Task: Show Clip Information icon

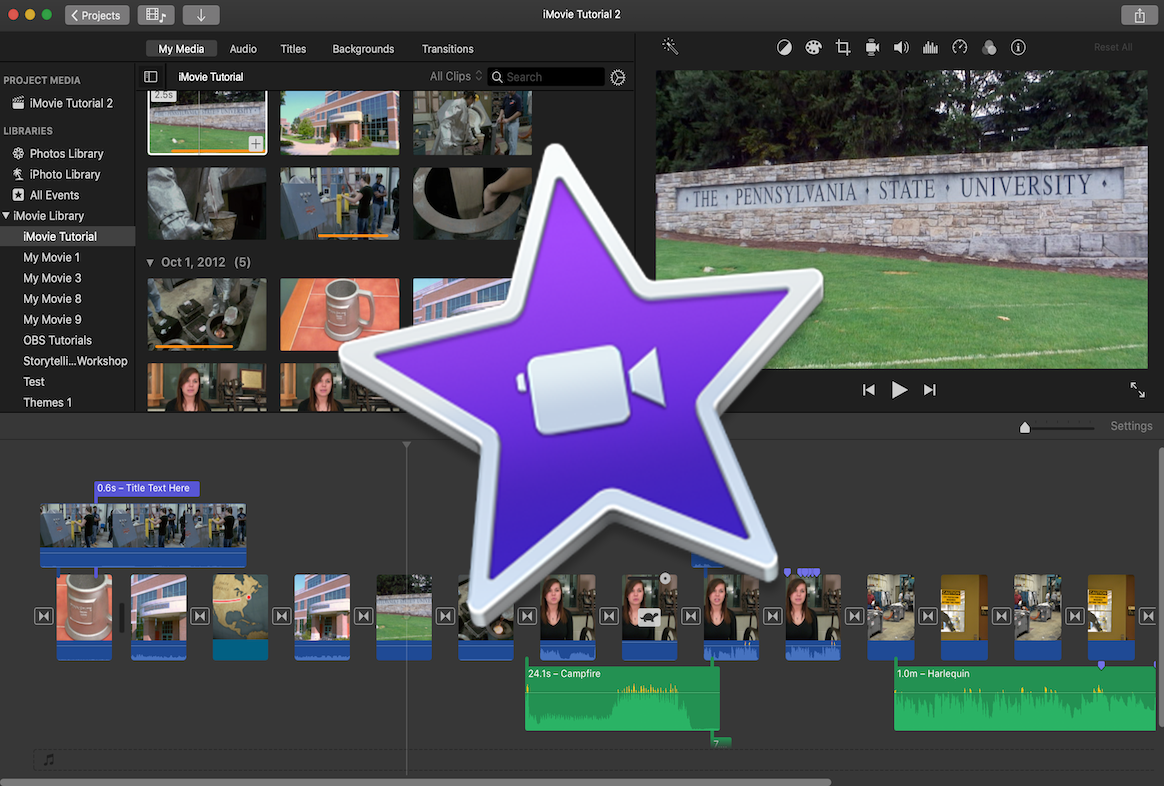Action: [x=1018, y=48]
